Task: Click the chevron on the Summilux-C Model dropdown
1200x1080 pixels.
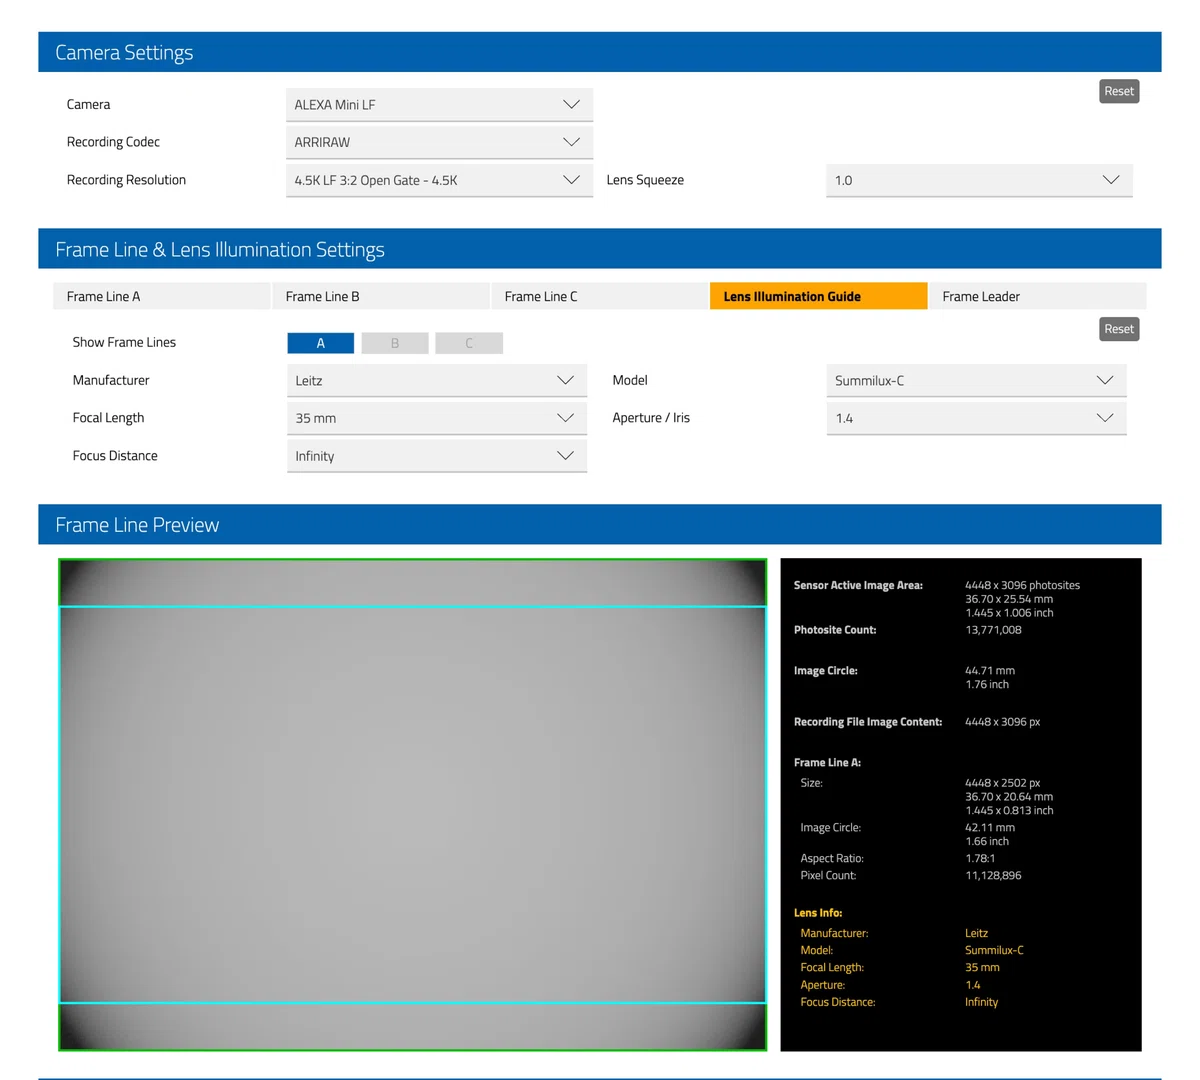Action: tap(1104, 380)
